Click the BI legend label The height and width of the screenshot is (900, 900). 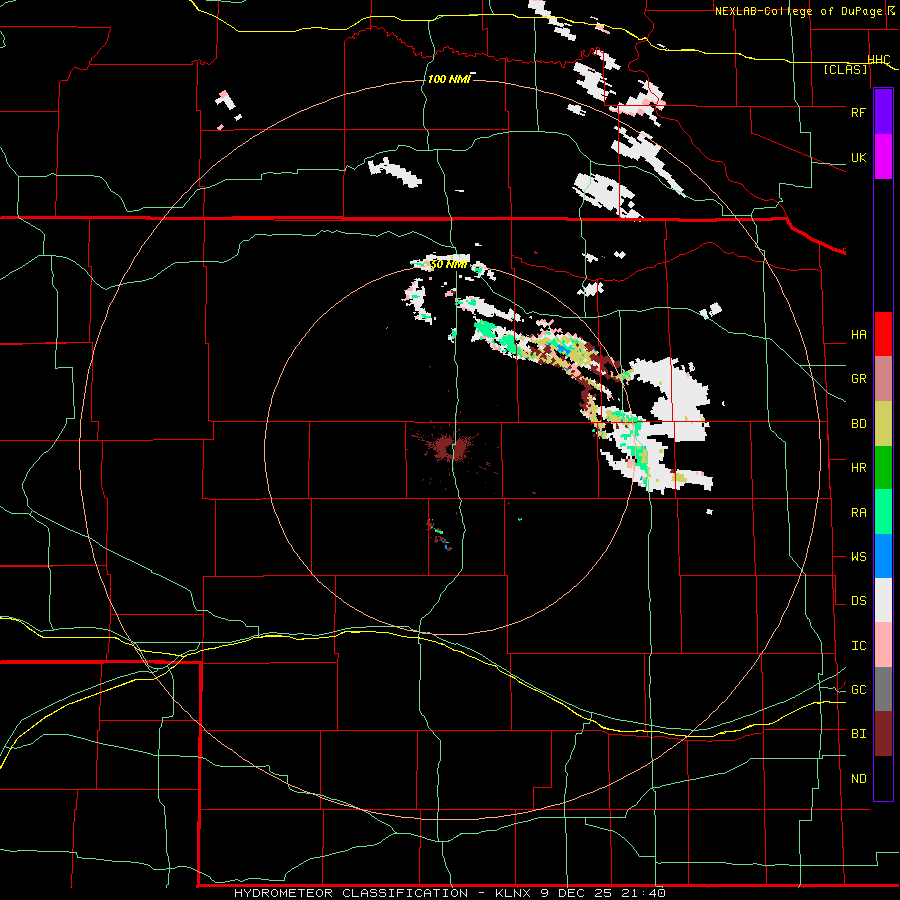[x=858, y=734]
